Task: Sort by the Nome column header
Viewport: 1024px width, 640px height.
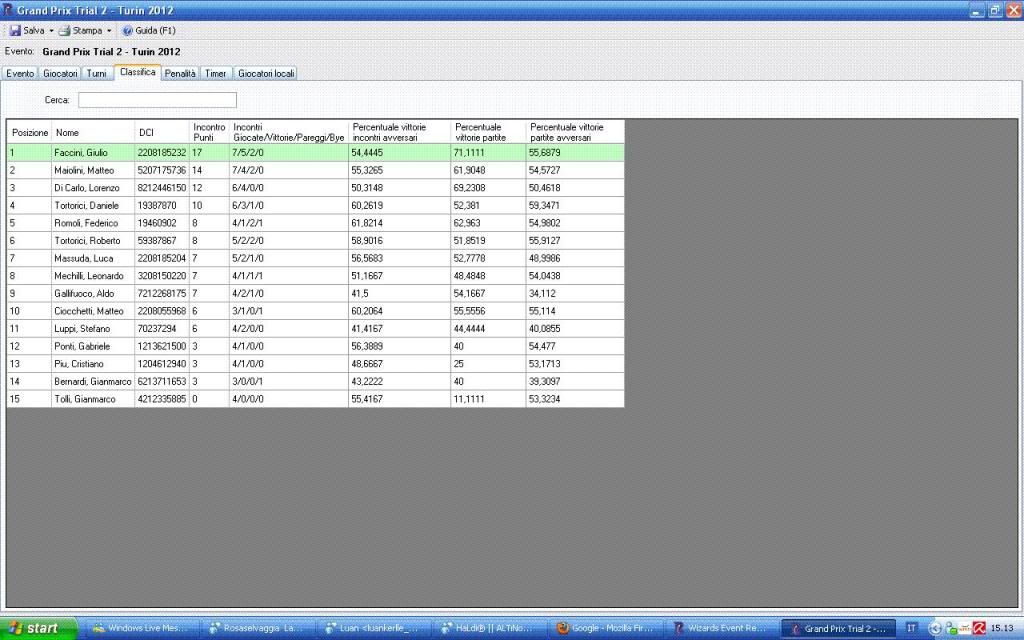Action: (x=92, y=132)
